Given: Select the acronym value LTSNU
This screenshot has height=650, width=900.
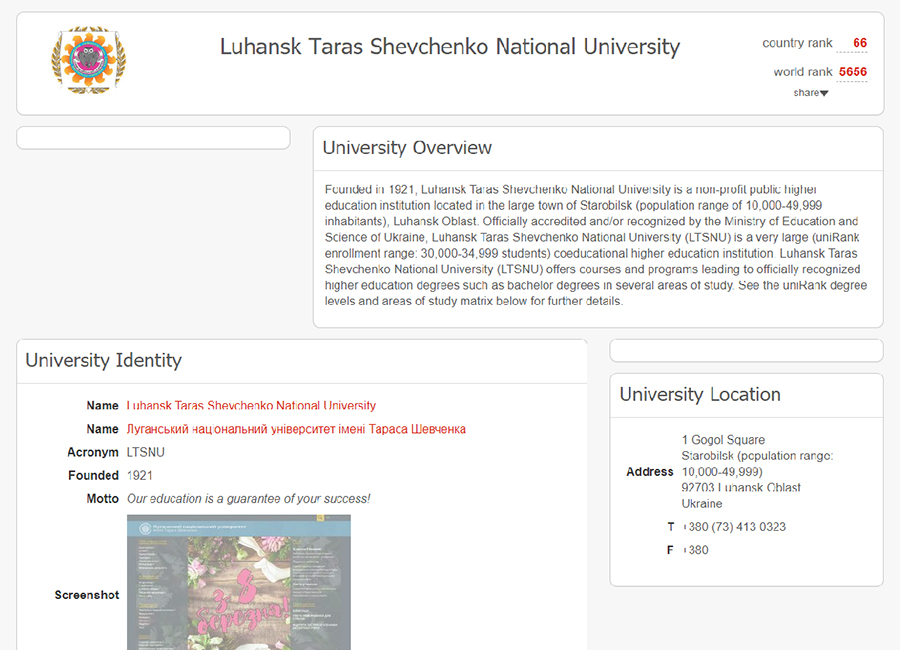Looking at the screenshot, I should [x=145, y=452].
